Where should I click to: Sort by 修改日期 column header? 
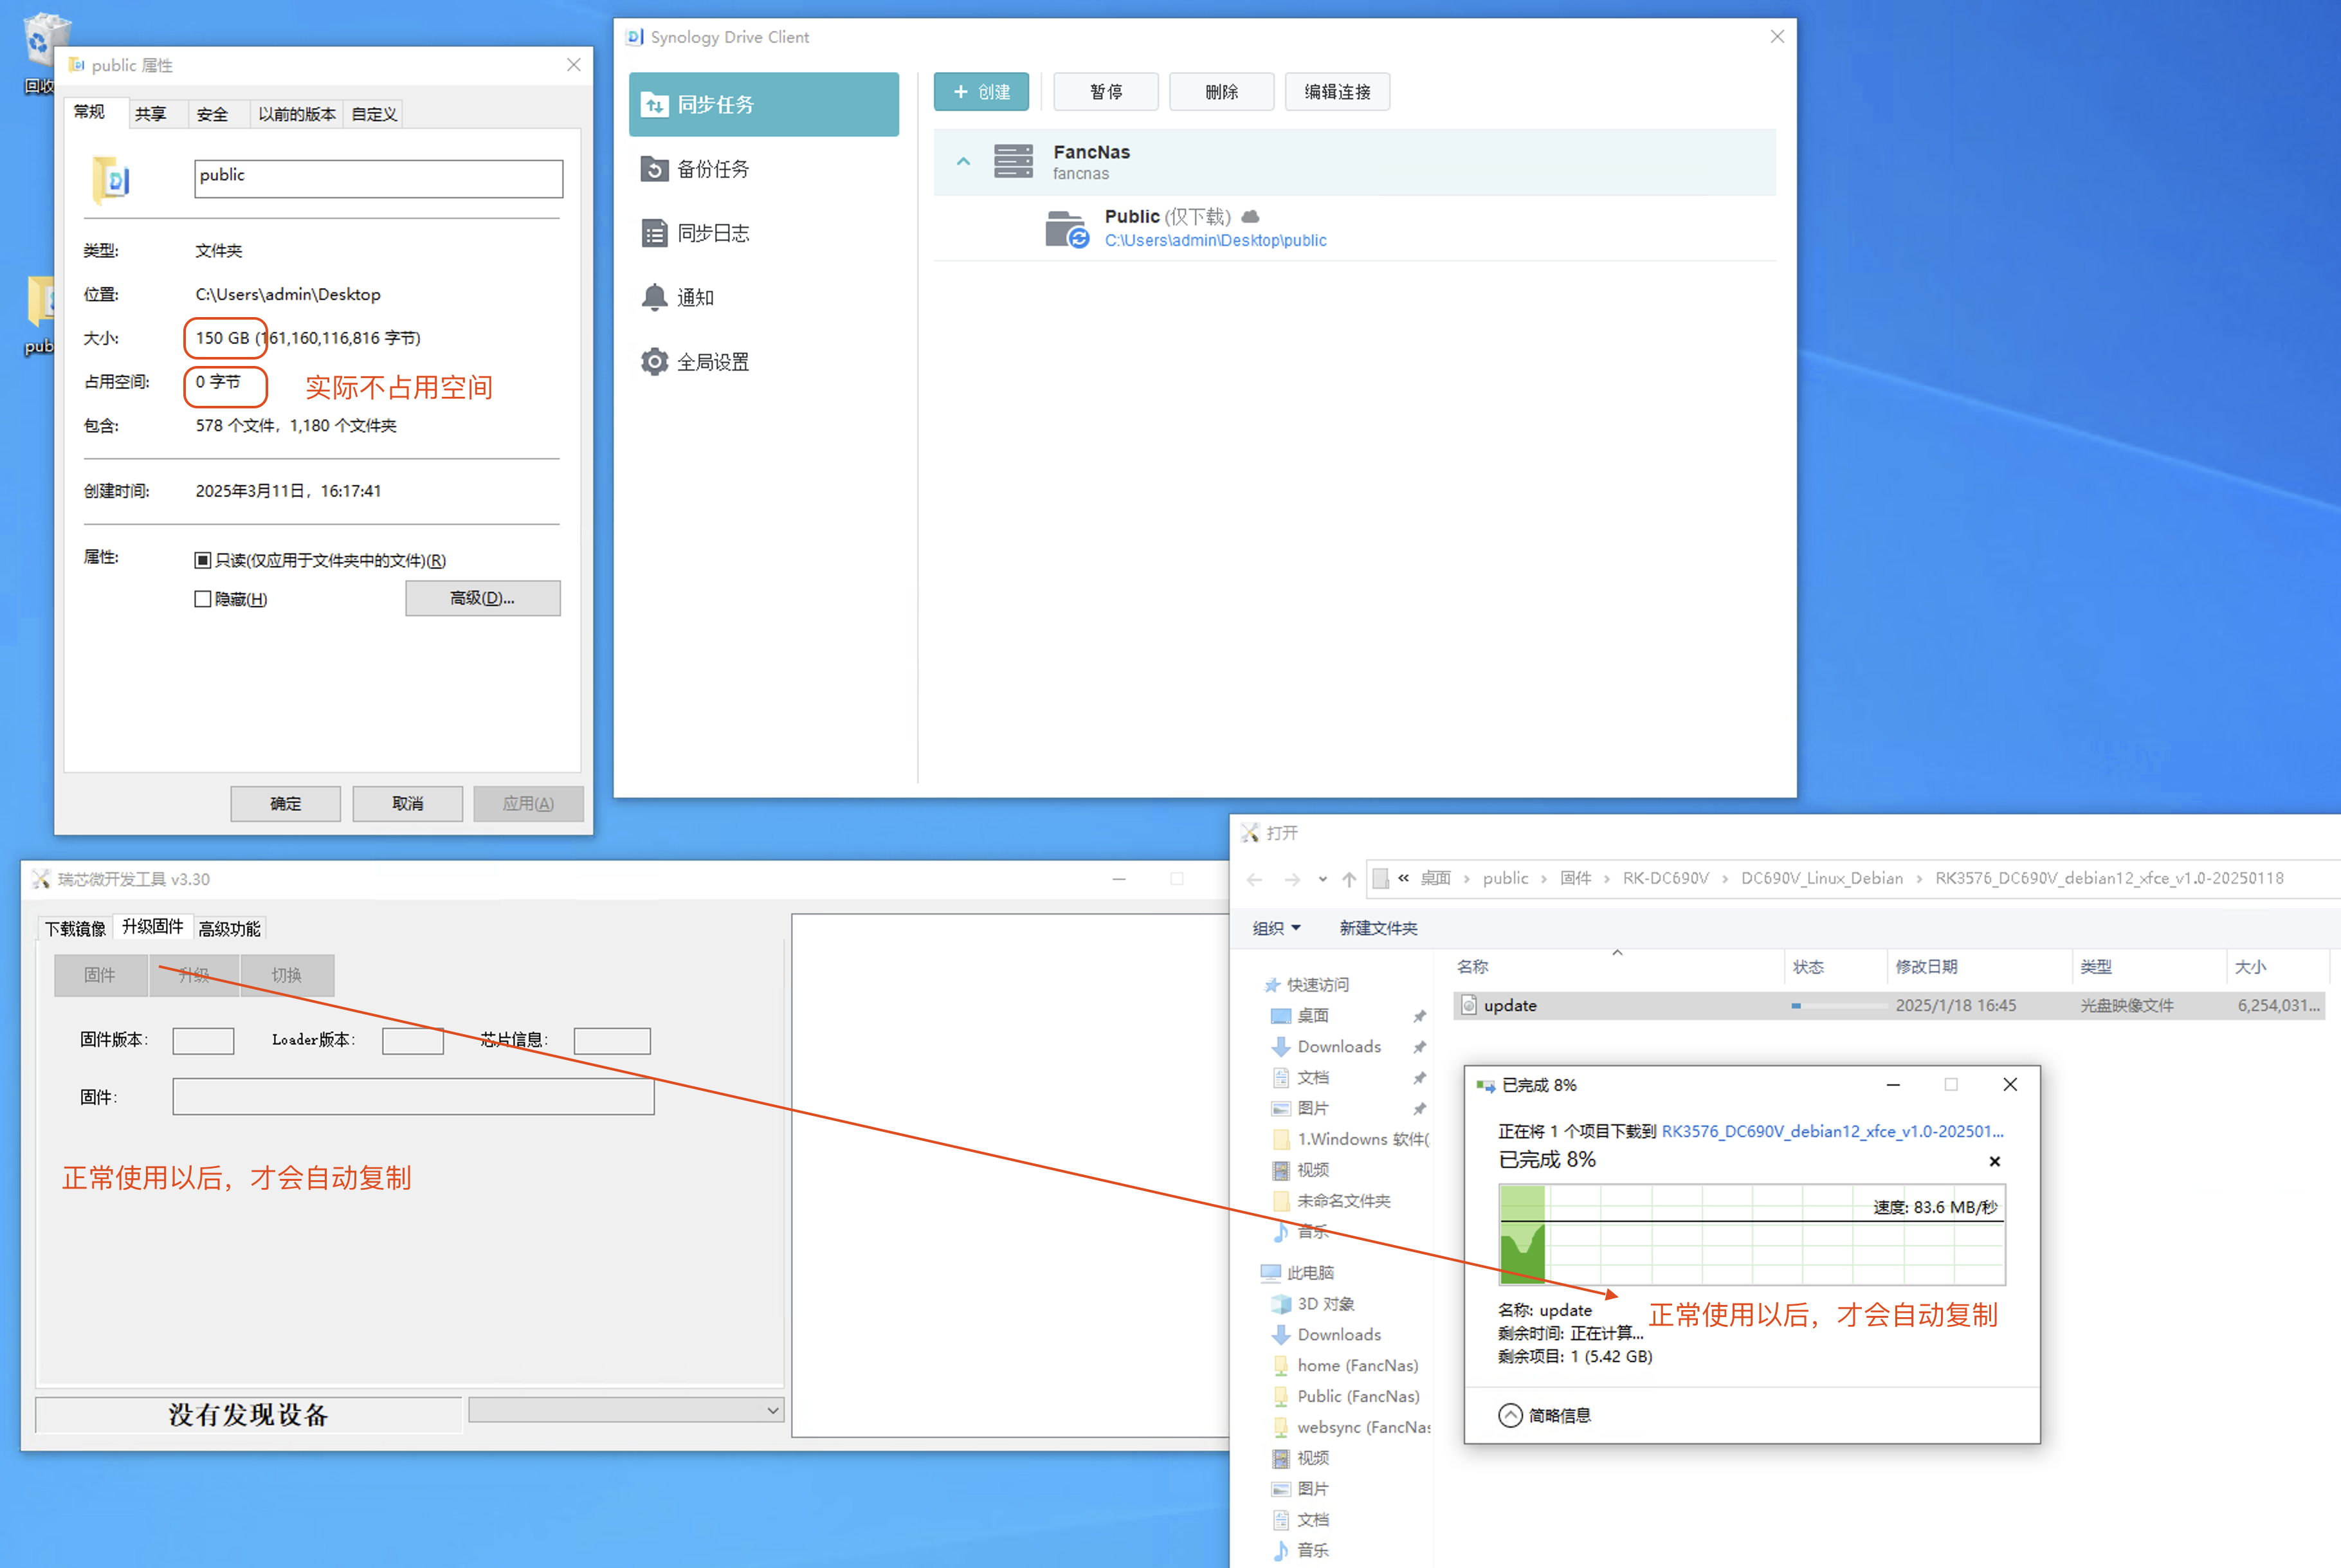1927,967
